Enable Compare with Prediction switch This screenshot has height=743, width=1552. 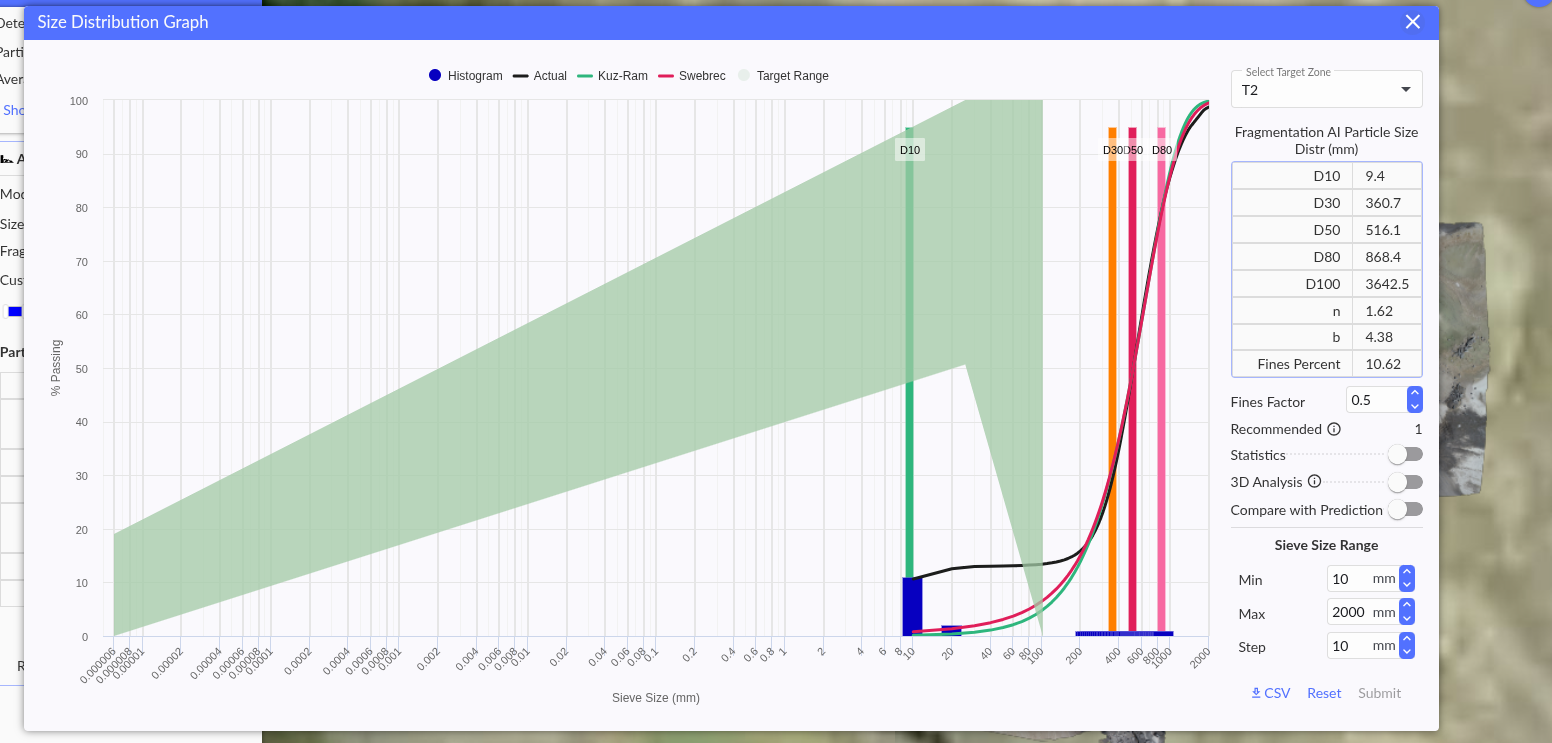(1404, 509)
